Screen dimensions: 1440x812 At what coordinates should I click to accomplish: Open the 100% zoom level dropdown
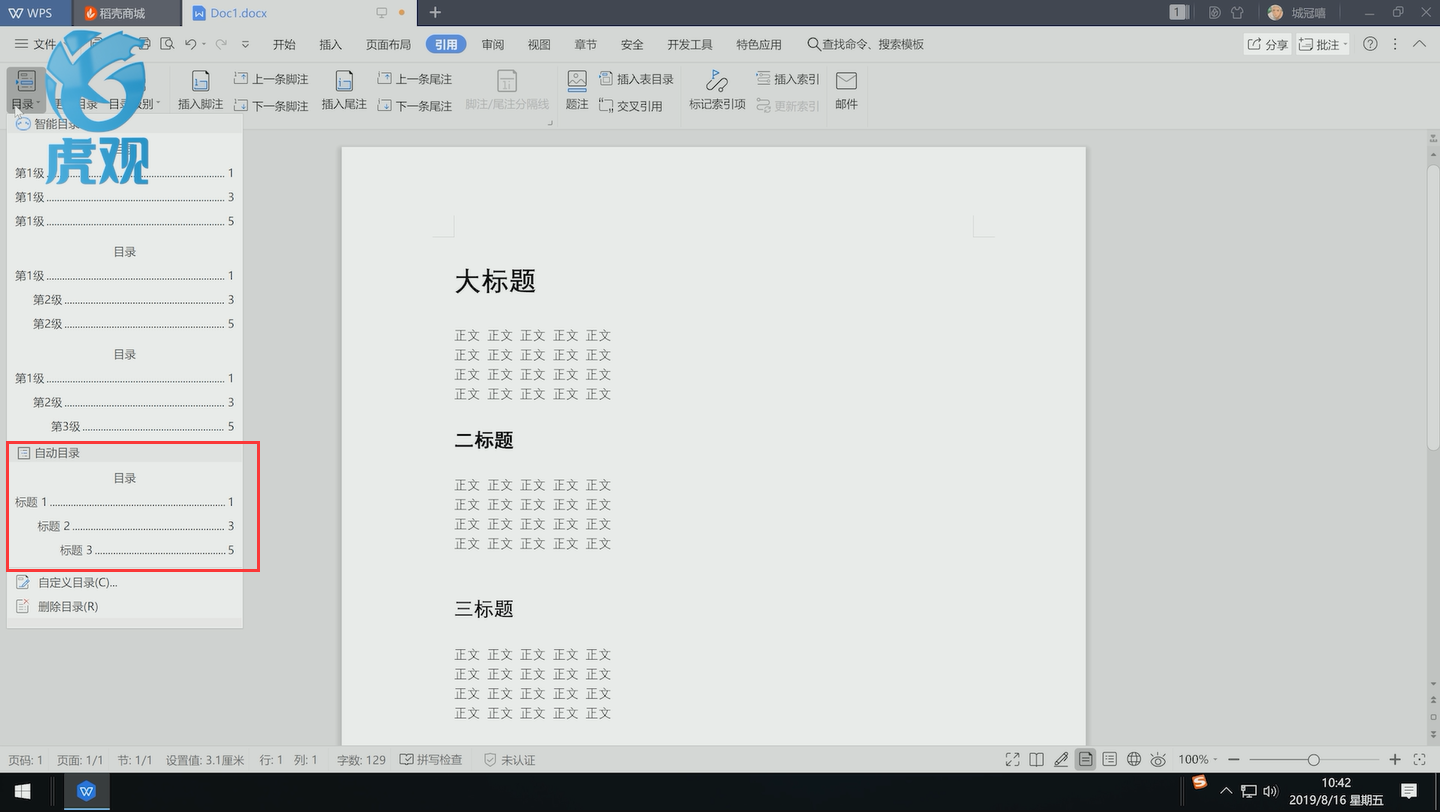tap(1197, 760)
